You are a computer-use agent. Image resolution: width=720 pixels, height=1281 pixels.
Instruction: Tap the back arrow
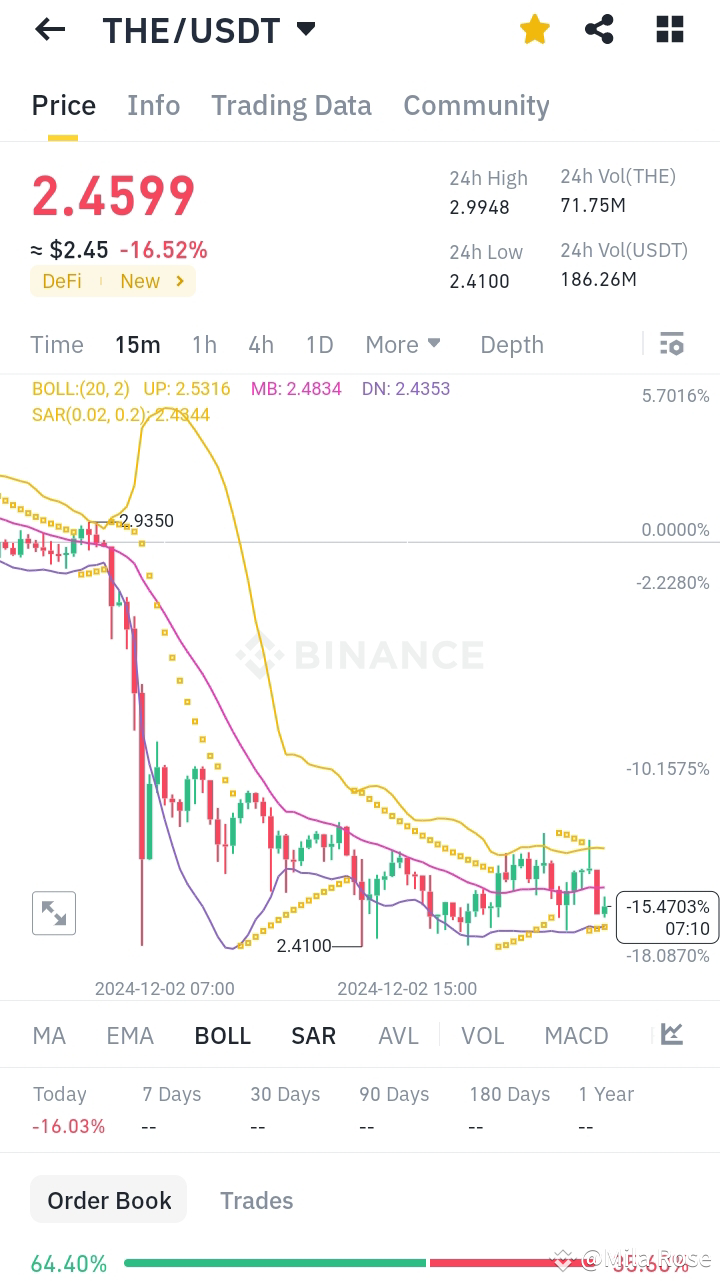pos(49,29)
